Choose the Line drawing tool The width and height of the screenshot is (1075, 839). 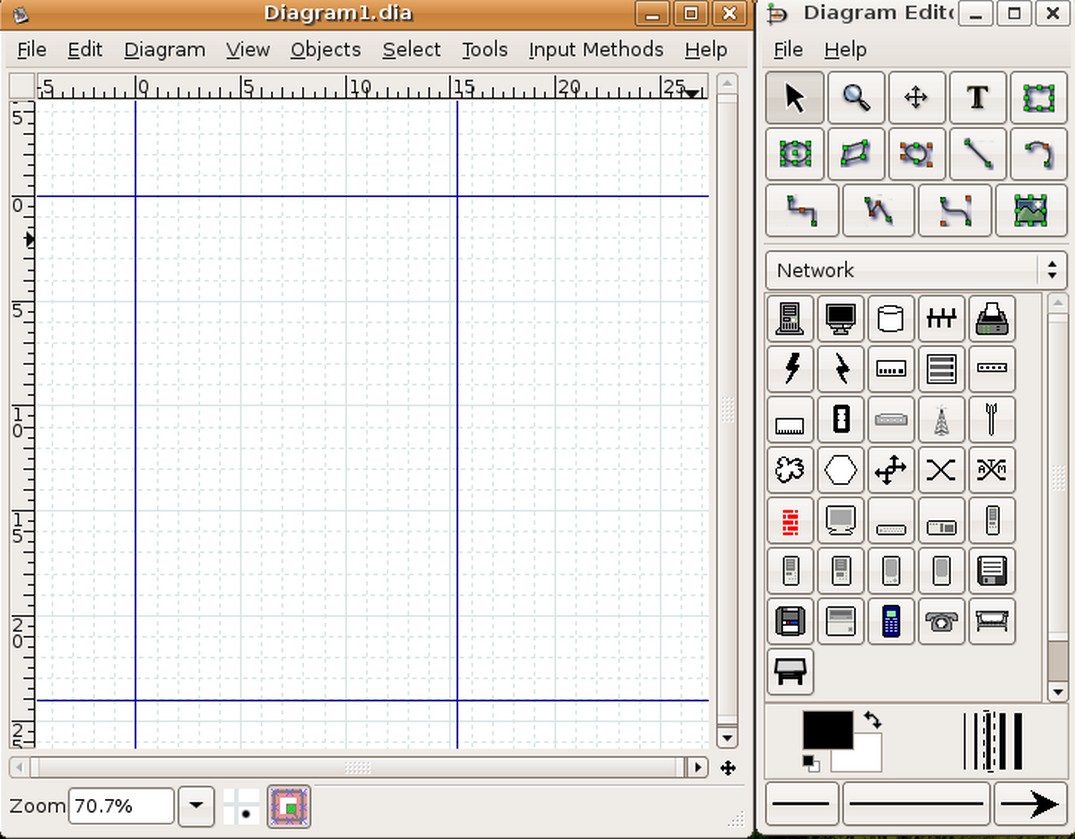pyautogui.click(x=977, y=154)
